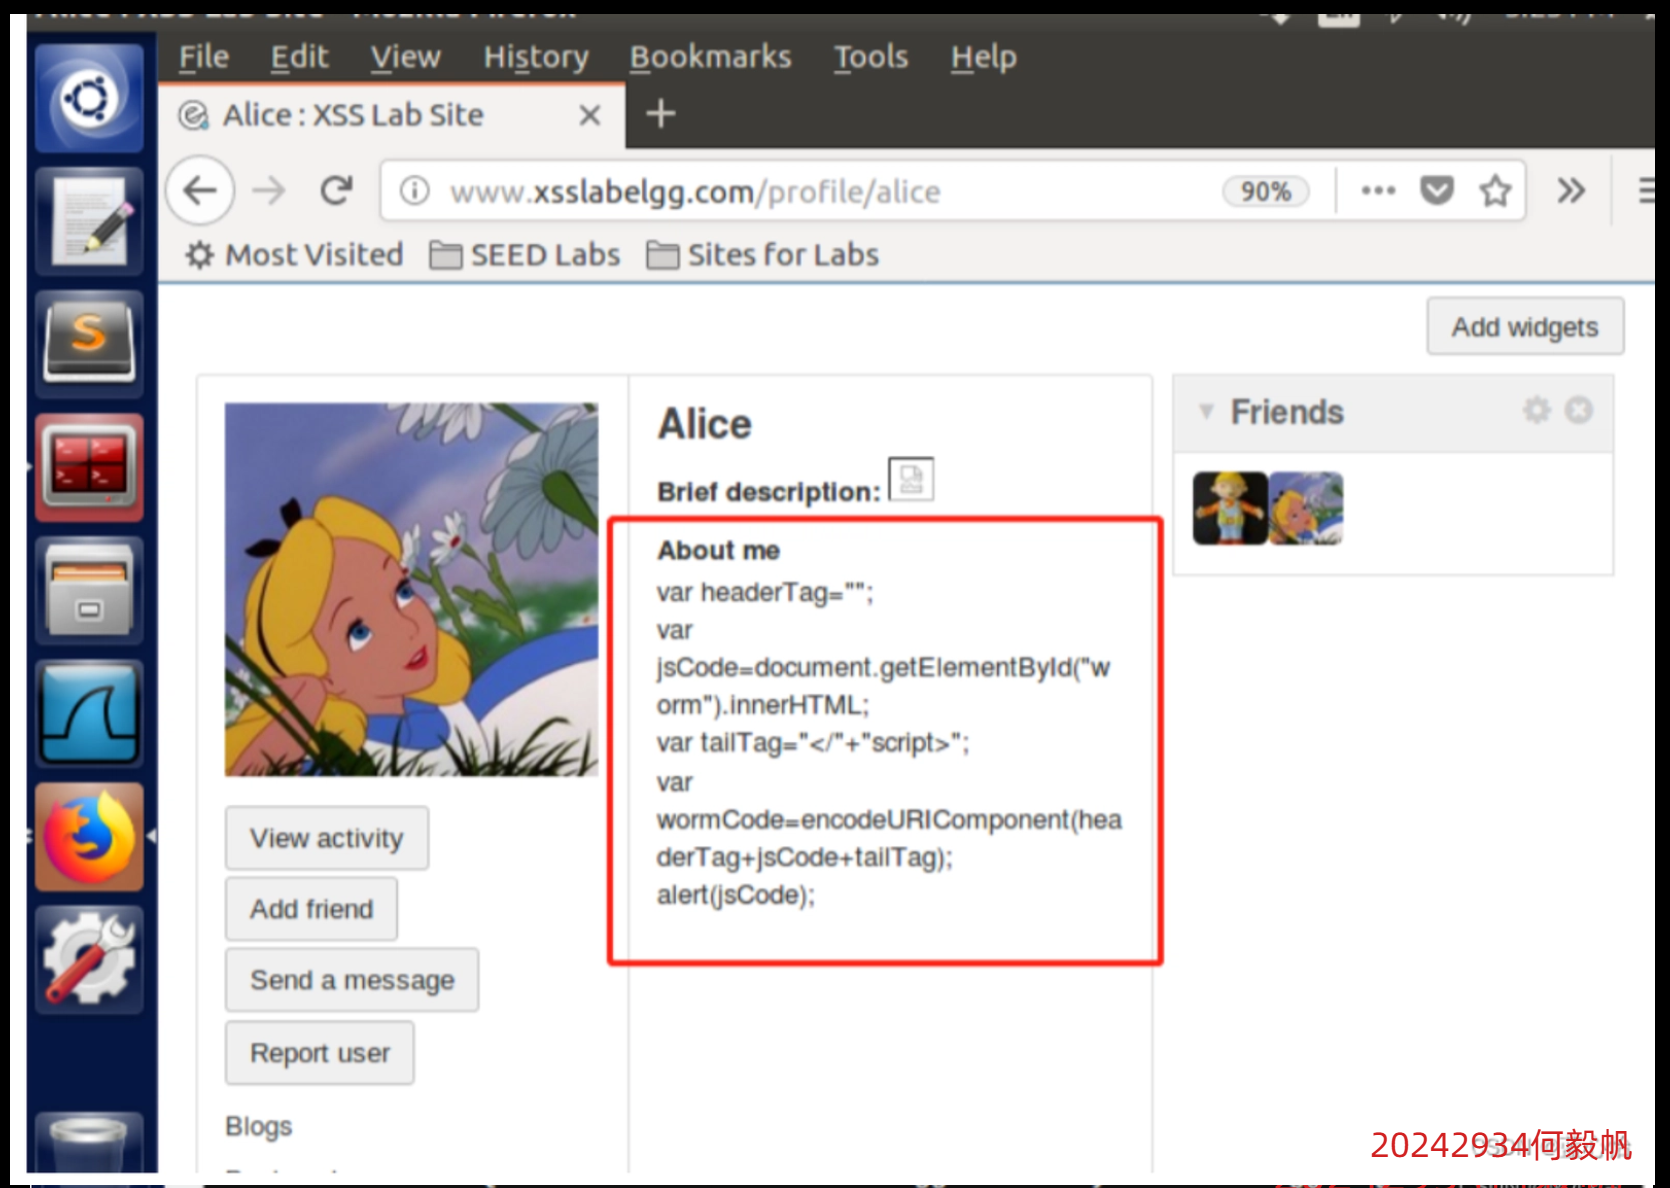Show more toolbar tools chevron

pos(1571,190)
